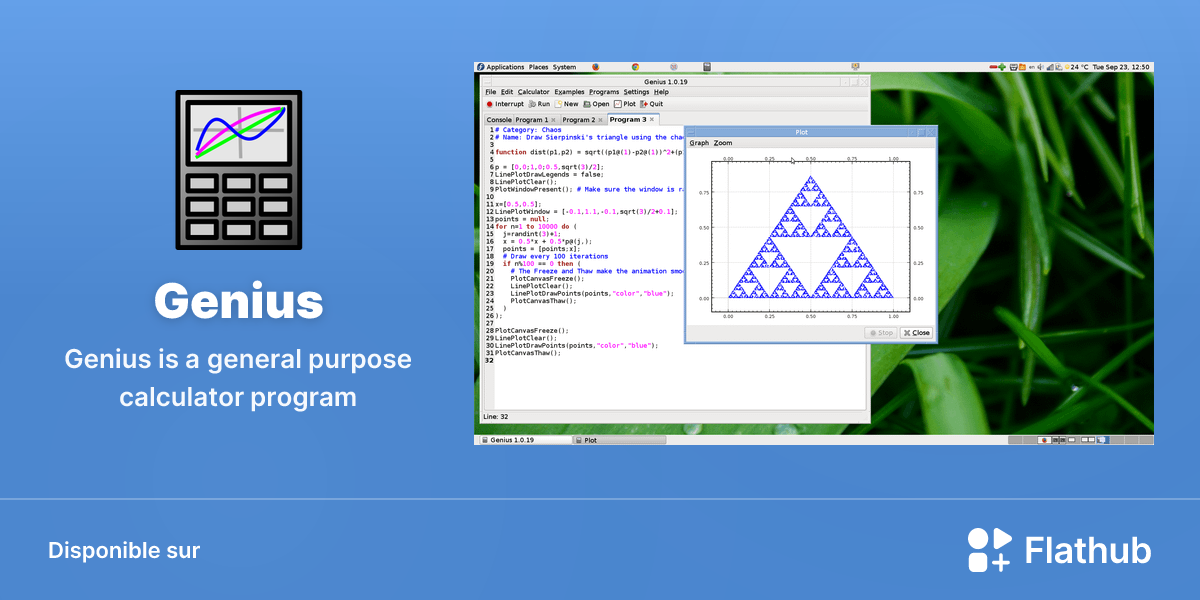Click the Plot taskbar entry

tap(621, 440)
